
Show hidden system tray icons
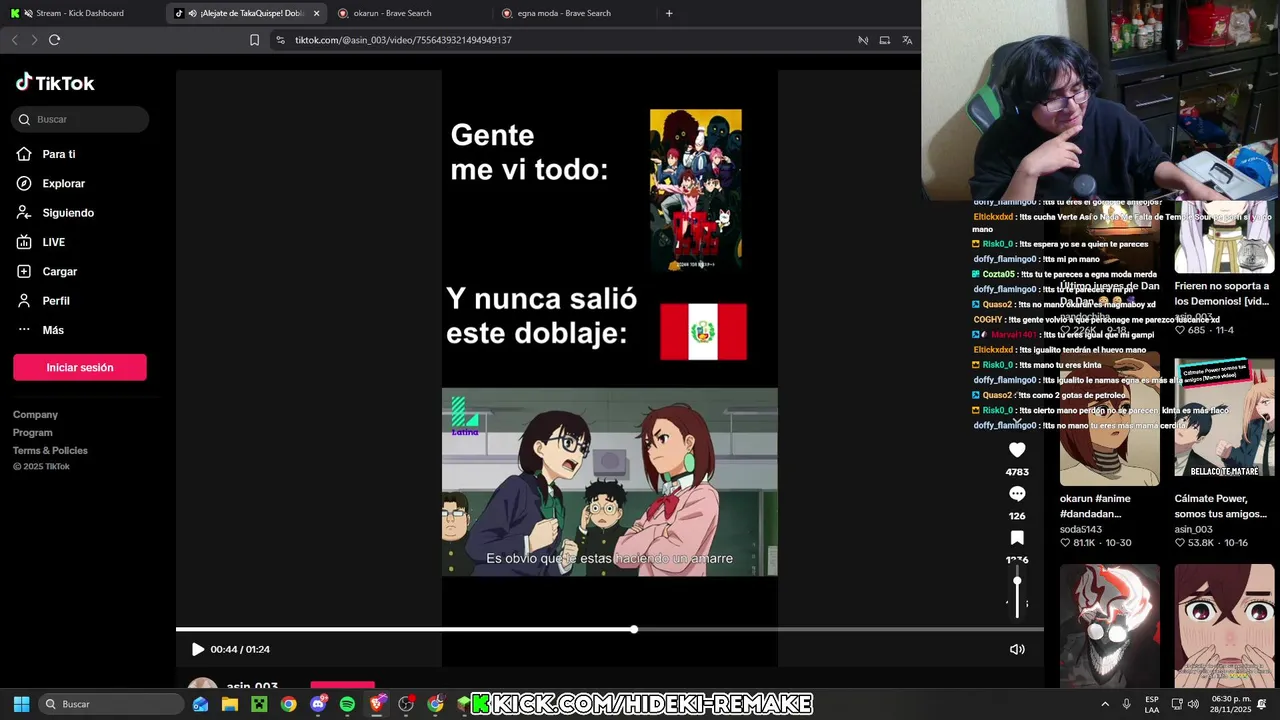1105,704
